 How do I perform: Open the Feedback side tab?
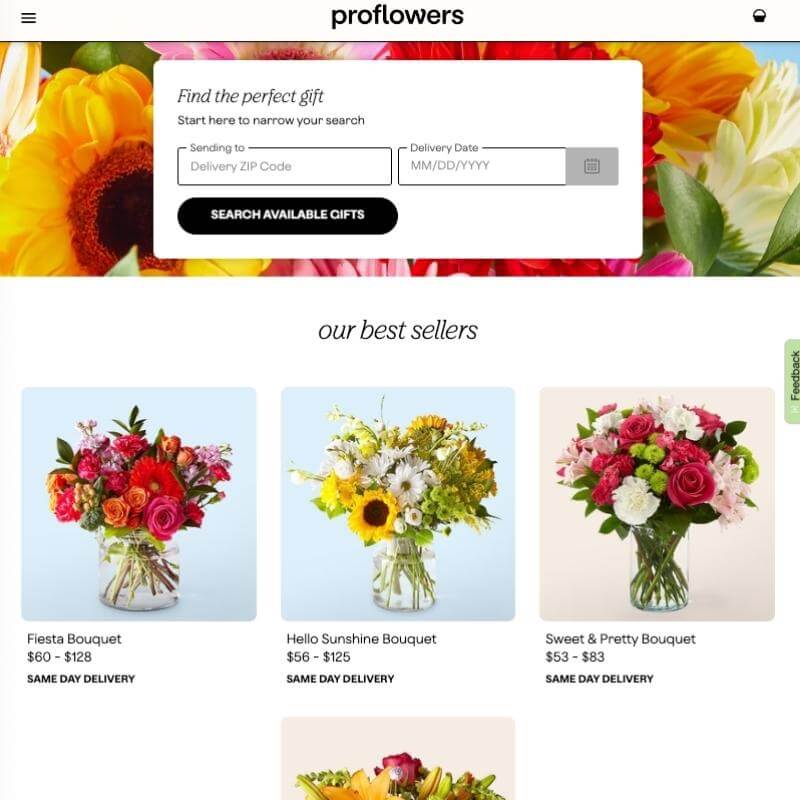[792, 381]
